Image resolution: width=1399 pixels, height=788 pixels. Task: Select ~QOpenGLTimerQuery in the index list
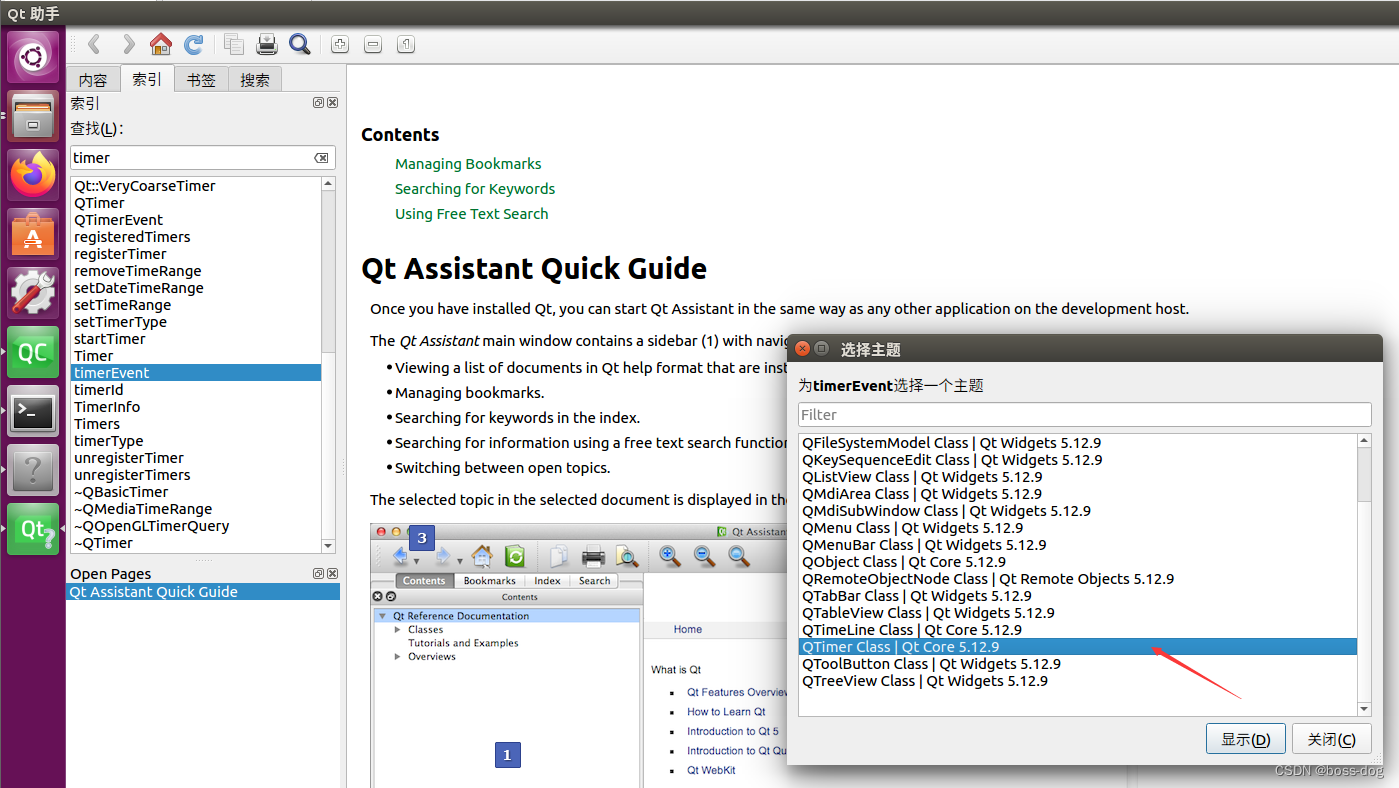click(x=196, y=526)
